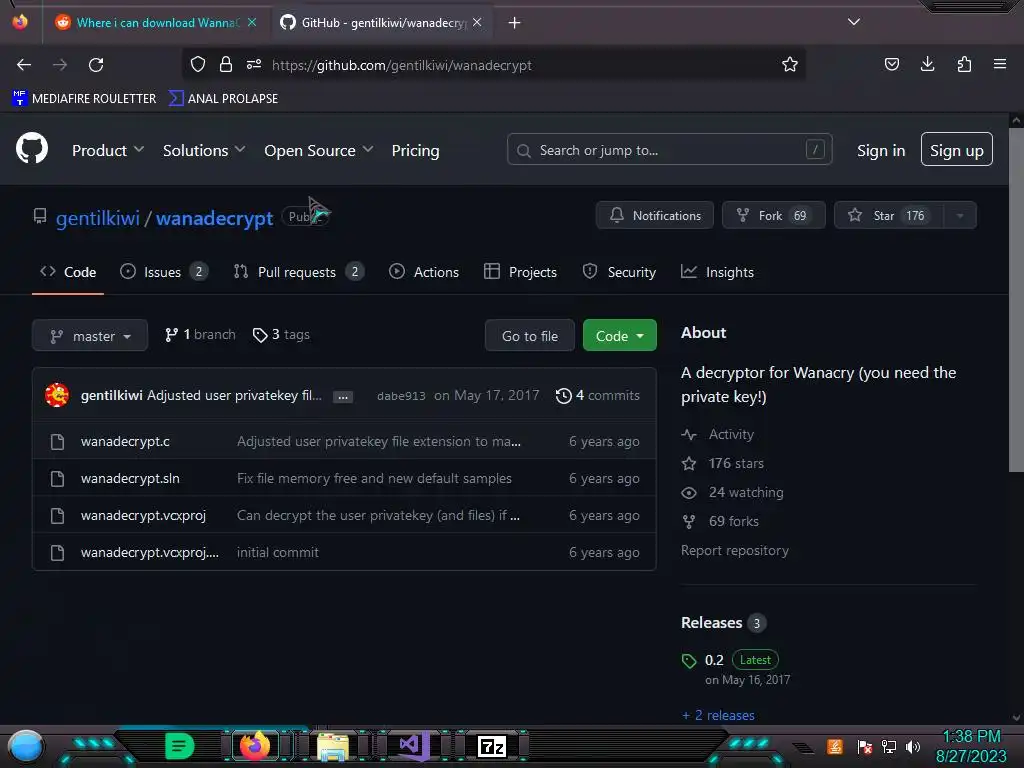Open the Code repository tab
Image resolution: width=1024 pixels, height=768 pixels.
pyautogui.click(x=68, y=272)
